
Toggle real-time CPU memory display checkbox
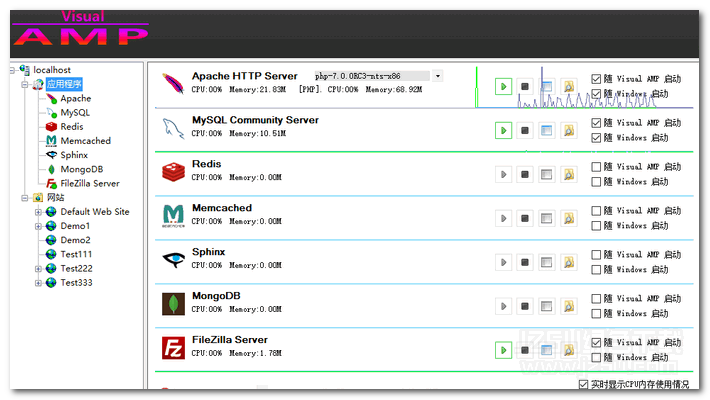tap(583, 385)
